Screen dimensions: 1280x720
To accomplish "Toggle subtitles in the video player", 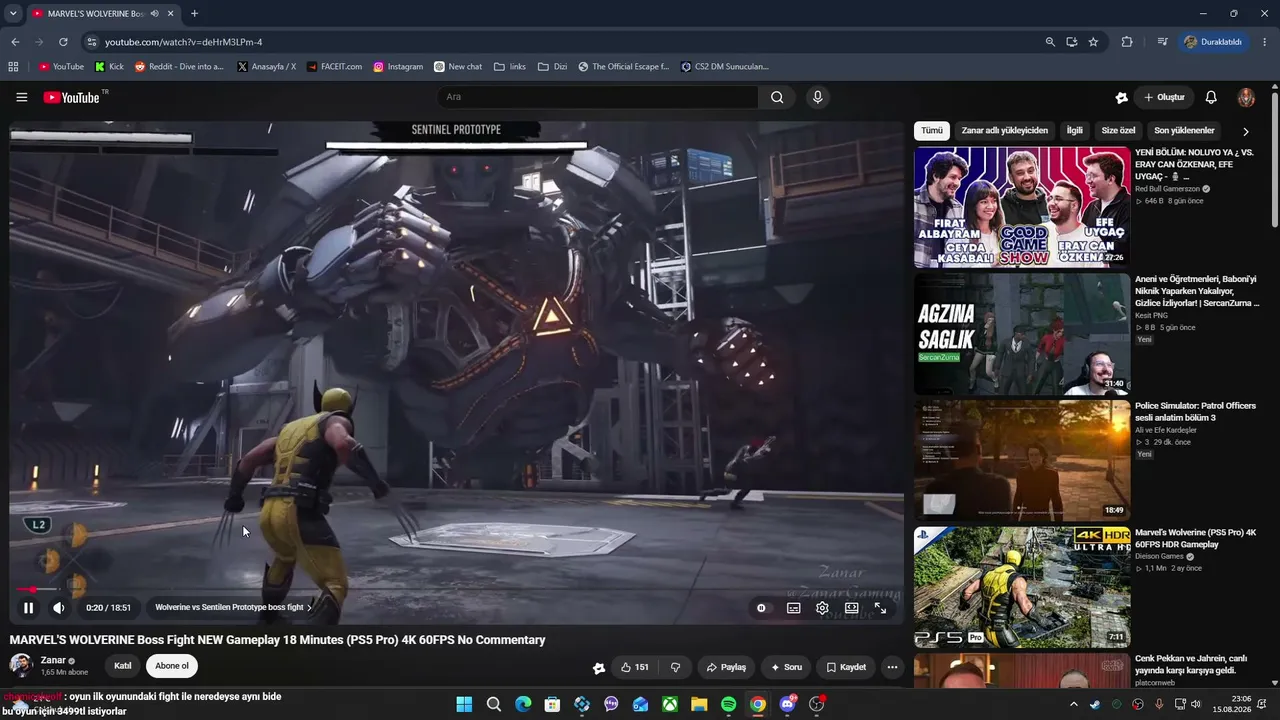I will pyautogui.click(x=793, y=607).
